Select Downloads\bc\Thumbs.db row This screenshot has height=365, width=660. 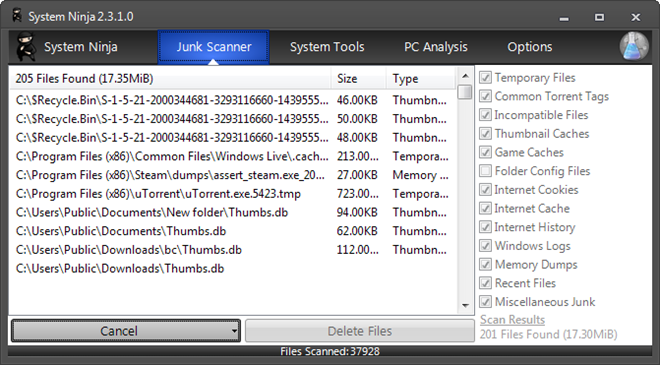point(233,250)
